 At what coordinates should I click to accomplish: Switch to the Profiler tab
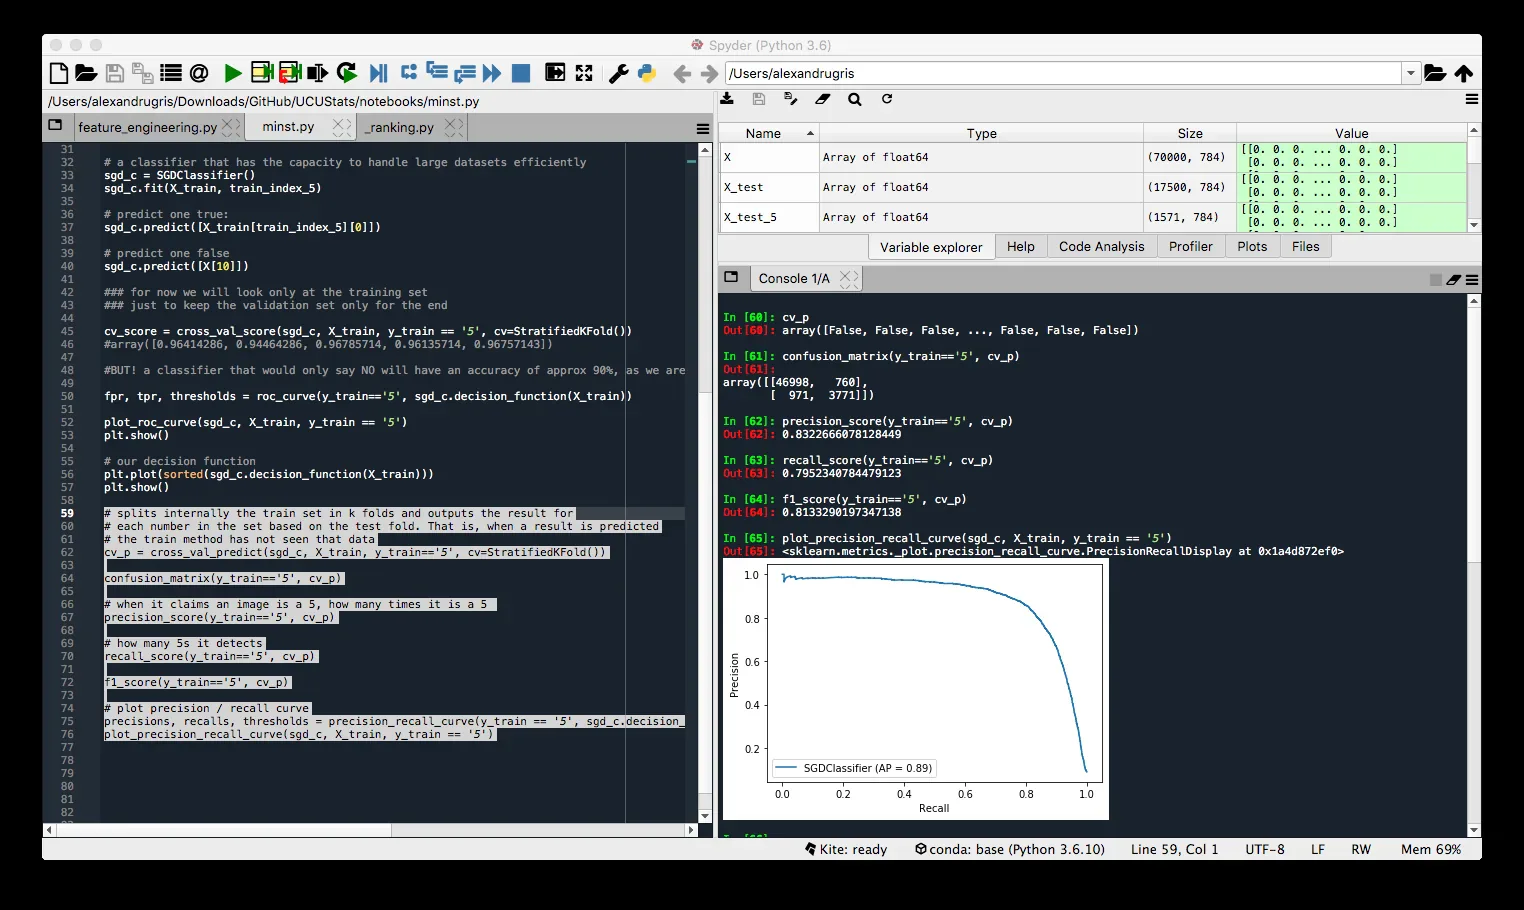click(x=1191, y=247)
